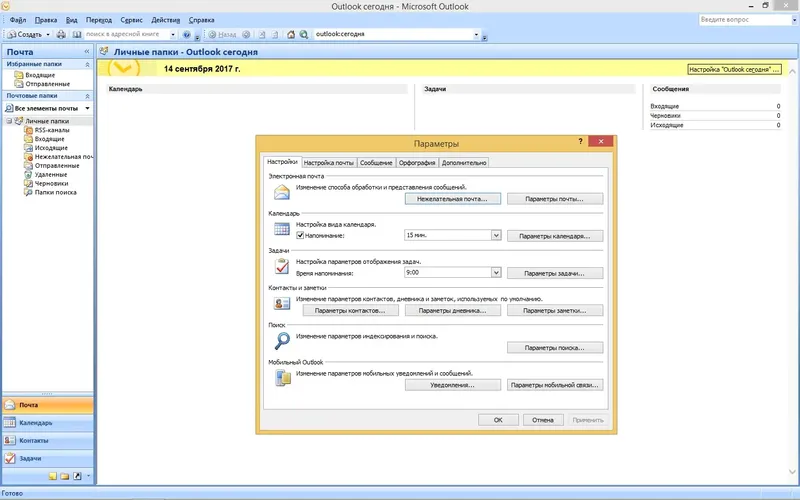Click the Параметры календаря... button
The image size is (800, 500).
coord(555,236)
